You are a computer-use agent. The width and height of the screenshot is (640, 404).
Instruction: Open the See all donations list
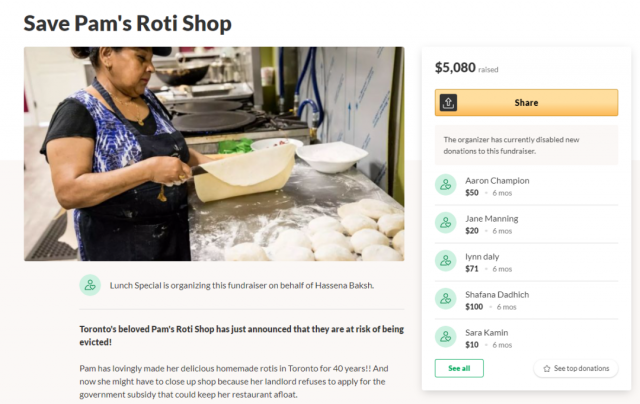point(459,368)
